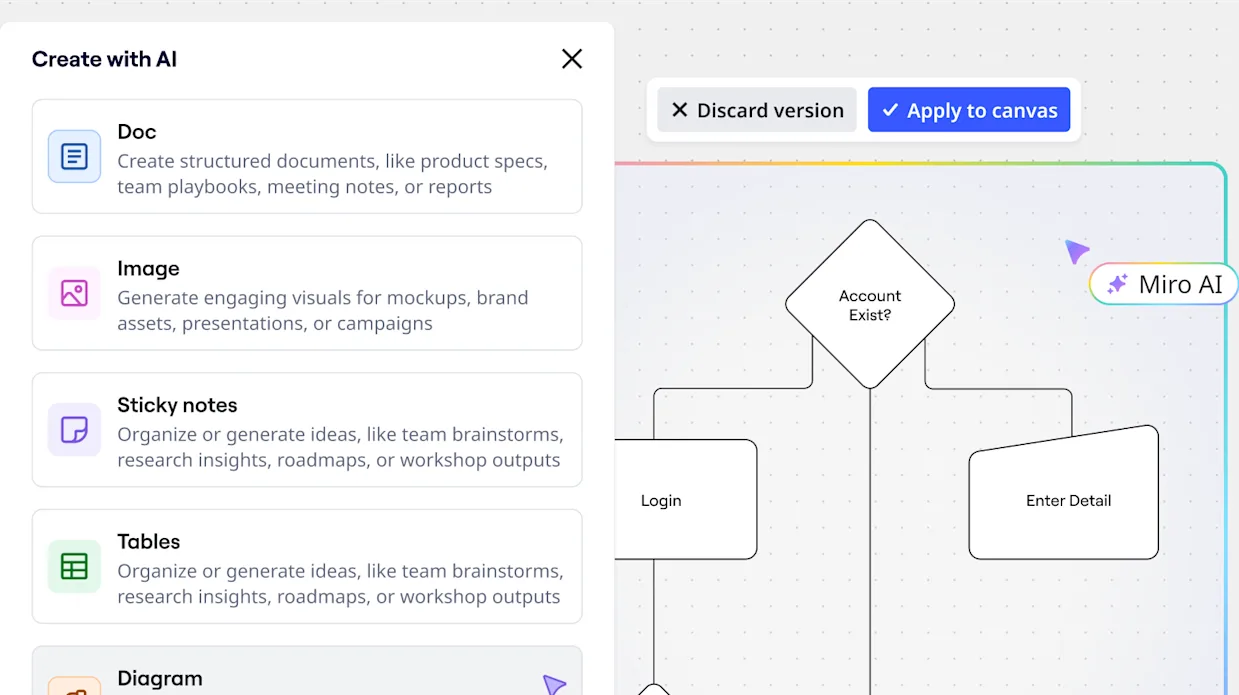Click the Doc description about product specs
Viewport: 1239px width, 695px height.
[332, 174]
